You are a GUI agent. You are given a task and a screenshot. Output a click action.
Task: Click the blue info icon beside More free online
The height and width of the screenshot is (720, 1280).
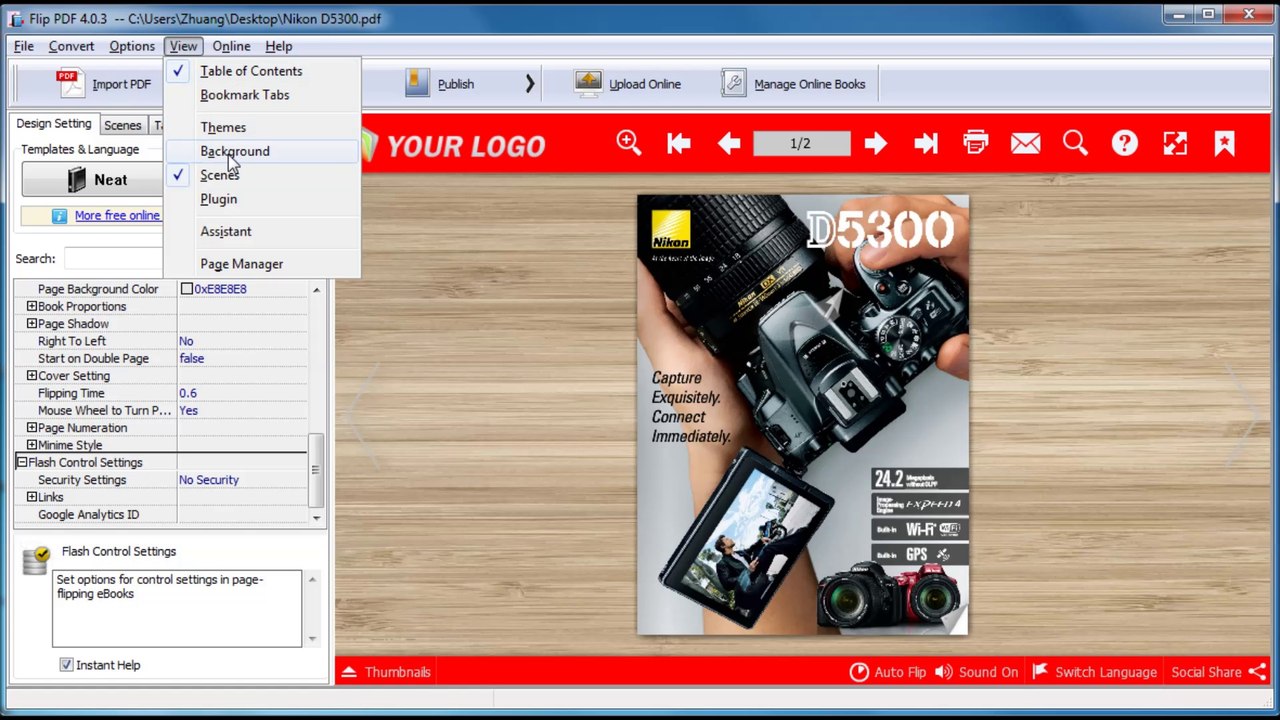(59, 216)
